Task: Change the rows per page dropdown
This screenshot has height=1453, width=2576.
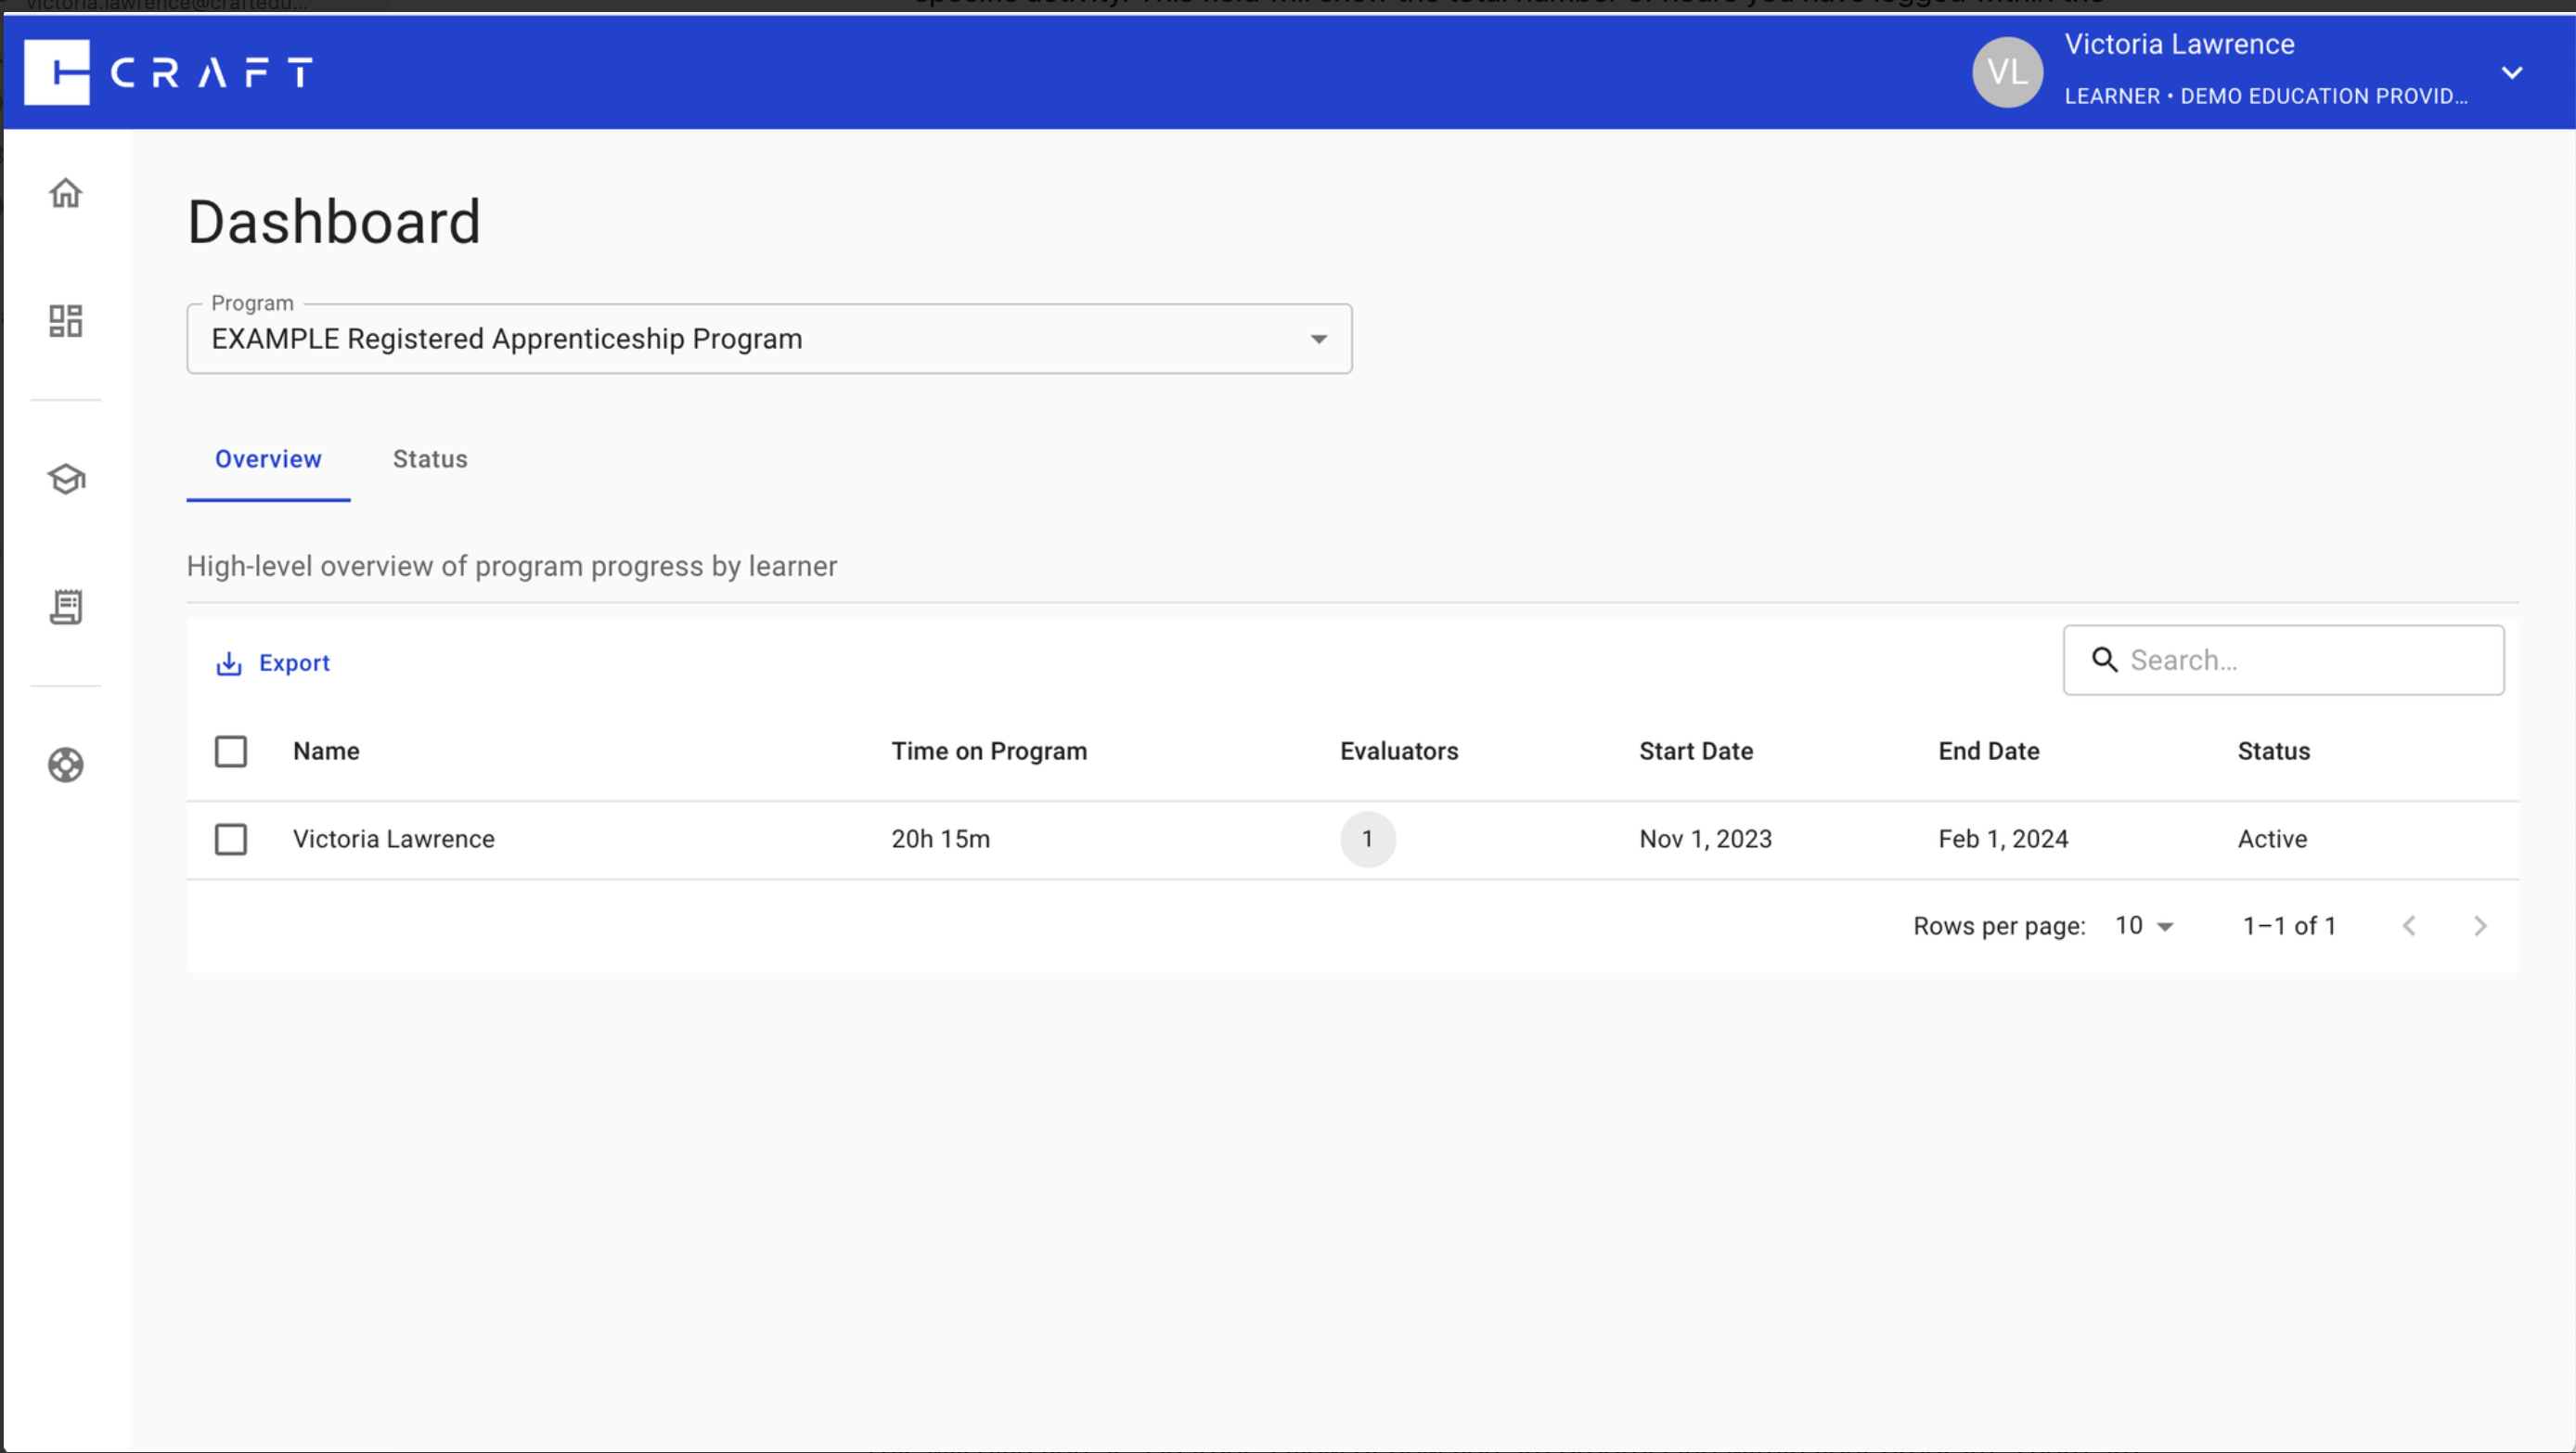Action: [2144, 926]
